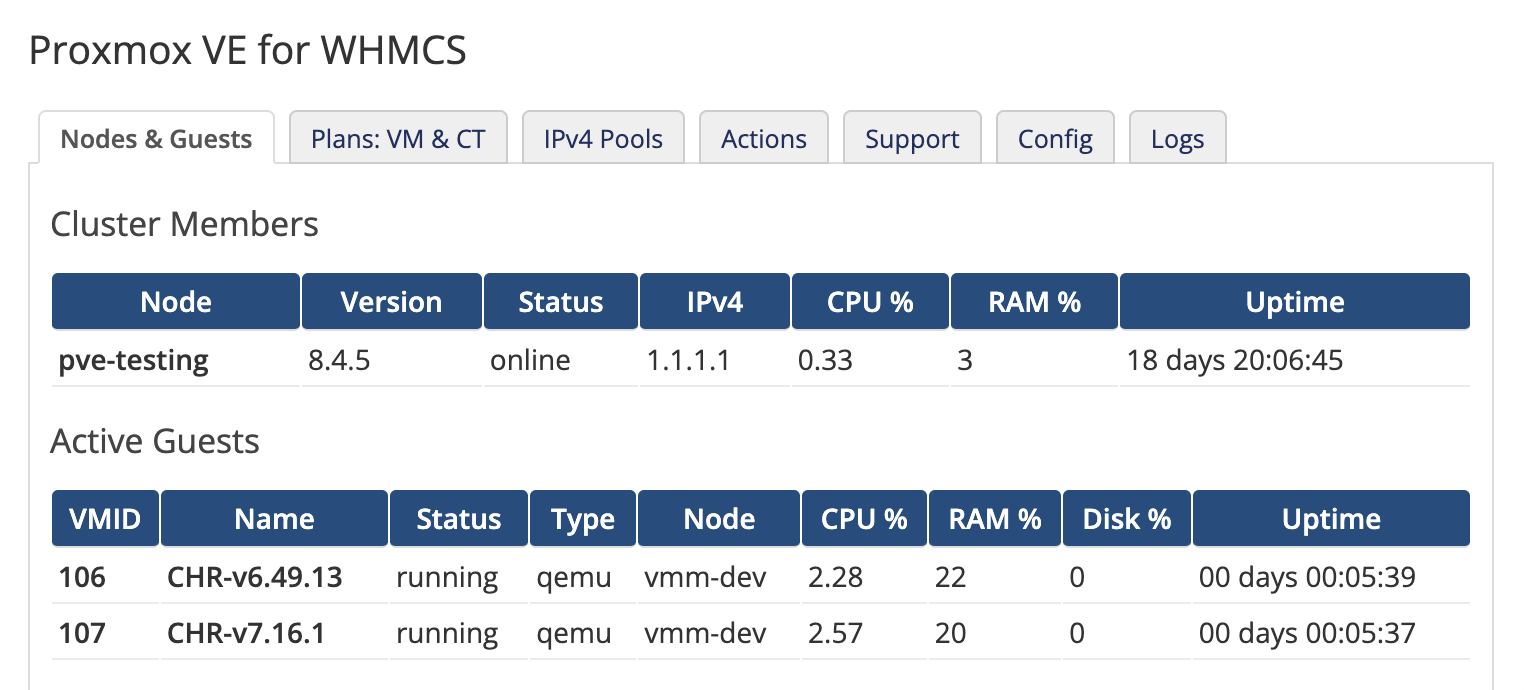Click the Active Guests heading
Screen dimensions: 1524x690
coord(155,441)
